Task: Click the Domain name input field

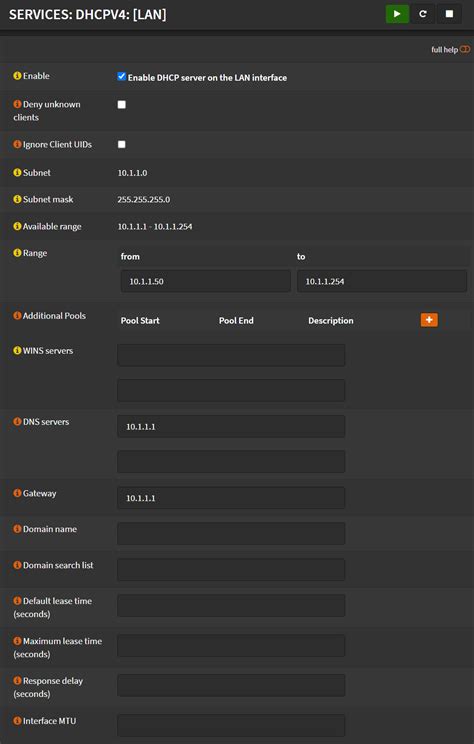Action: click(x=231, y=534)
